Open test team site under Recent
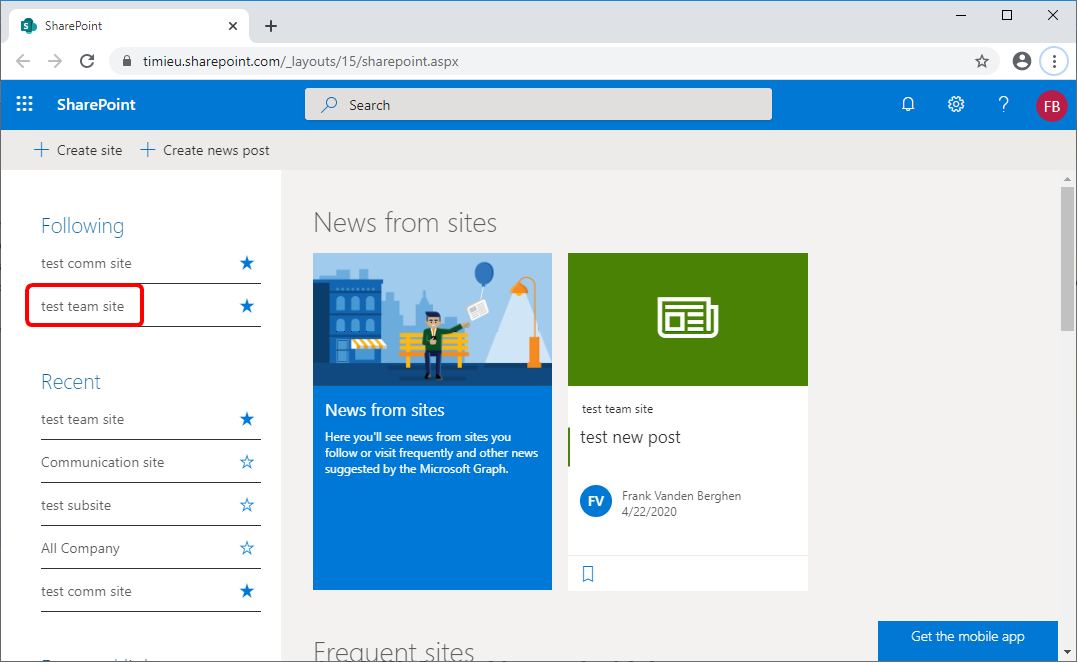Screen dimensions: 1078x663 point(82,420)
